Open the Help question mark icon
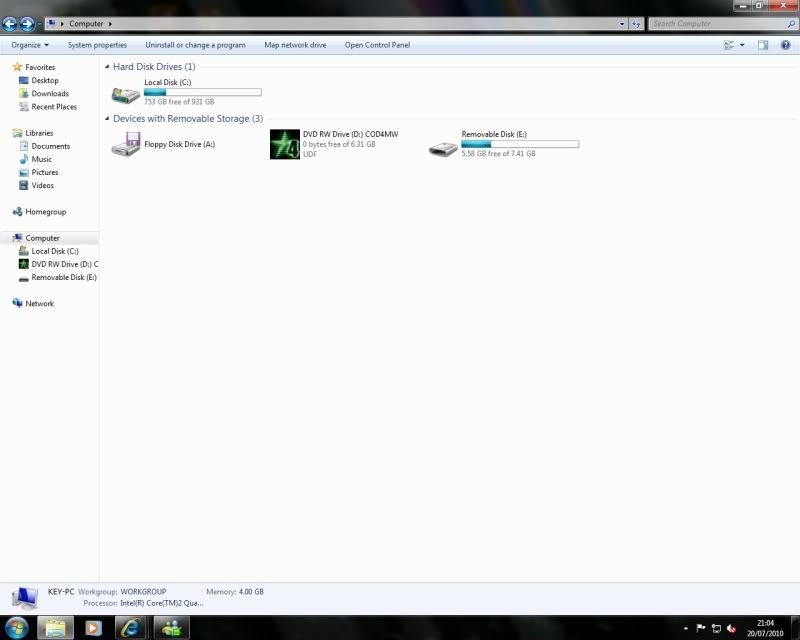The image size is (800, 640). 785,45
